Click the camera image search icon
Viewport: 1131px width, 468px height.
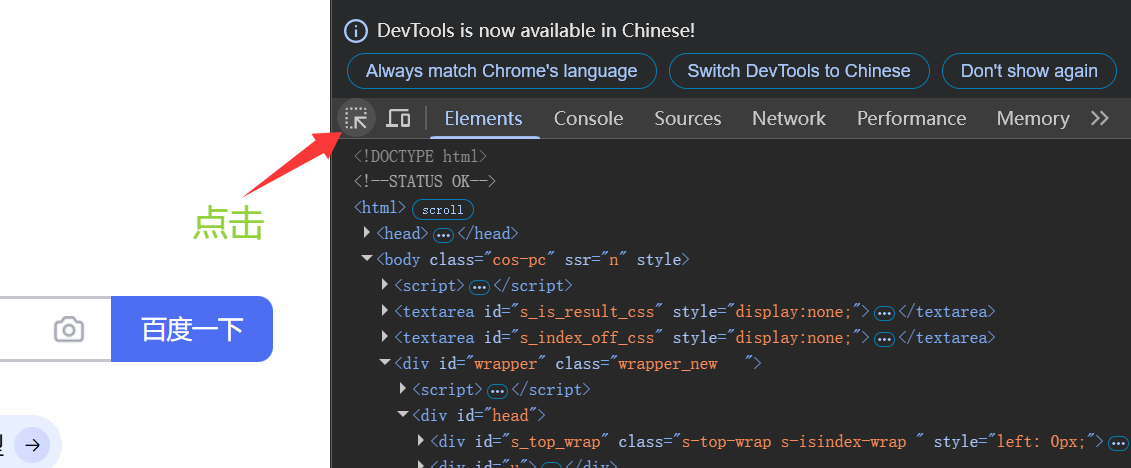(x=69, y=330)
